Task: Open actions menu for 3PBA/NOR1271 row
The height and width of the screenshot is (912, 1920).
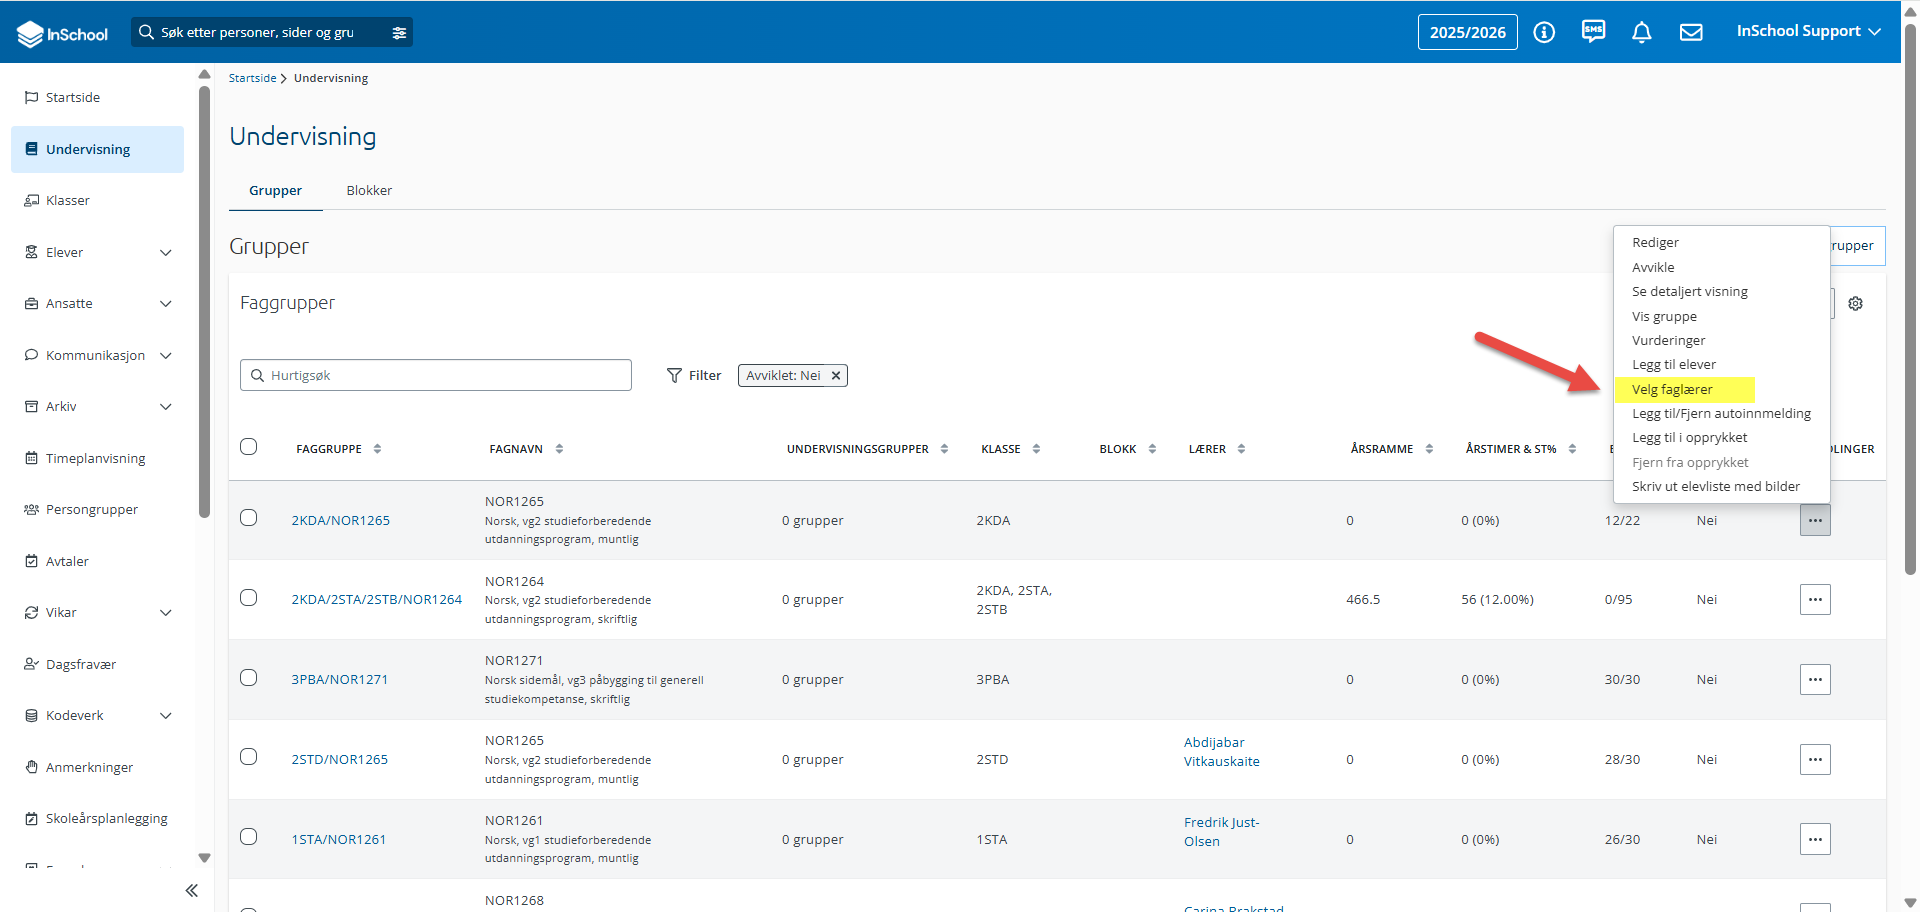Action: pyautogui.click(x=1815, y=679)
